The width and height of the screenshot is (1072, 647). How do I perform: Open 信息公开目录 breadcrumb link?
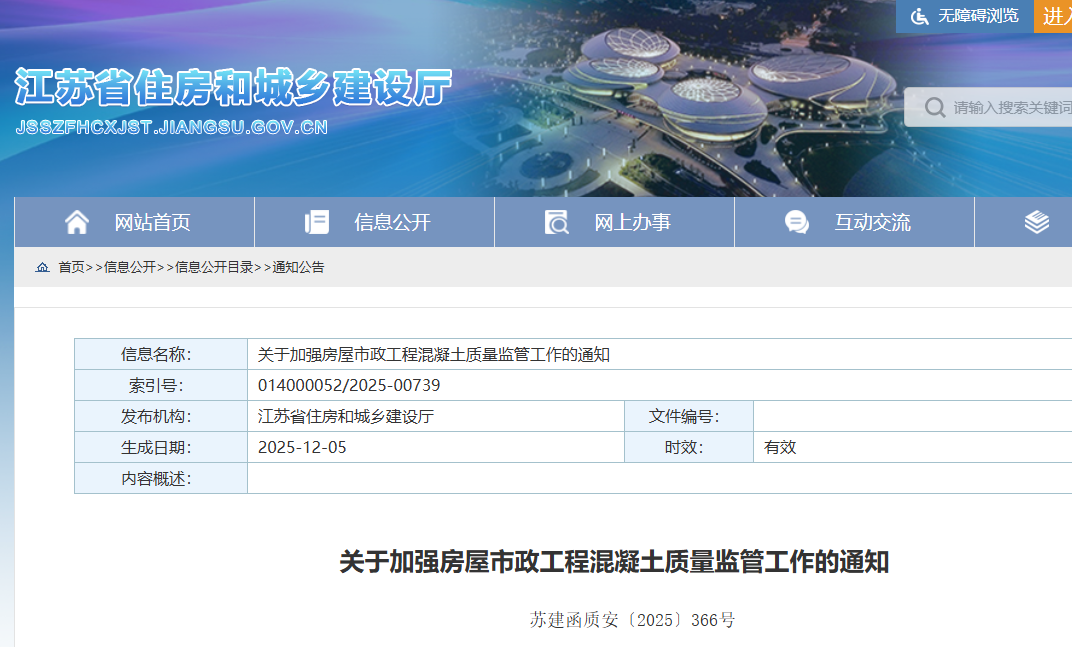[x=214, y=268]
